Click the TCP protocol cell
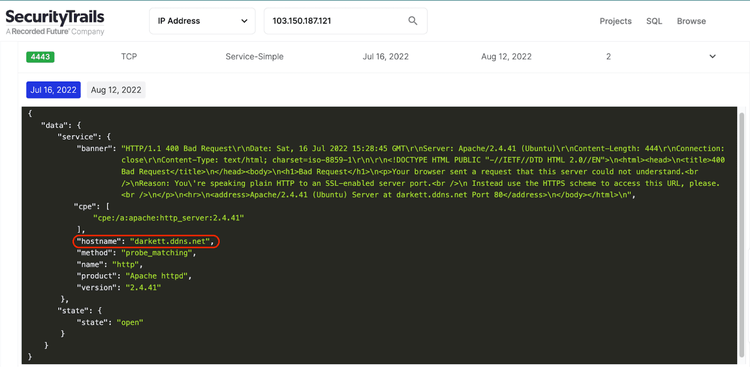Image resolution: width=750 pixels, height=368 pixels. (129, 56)
